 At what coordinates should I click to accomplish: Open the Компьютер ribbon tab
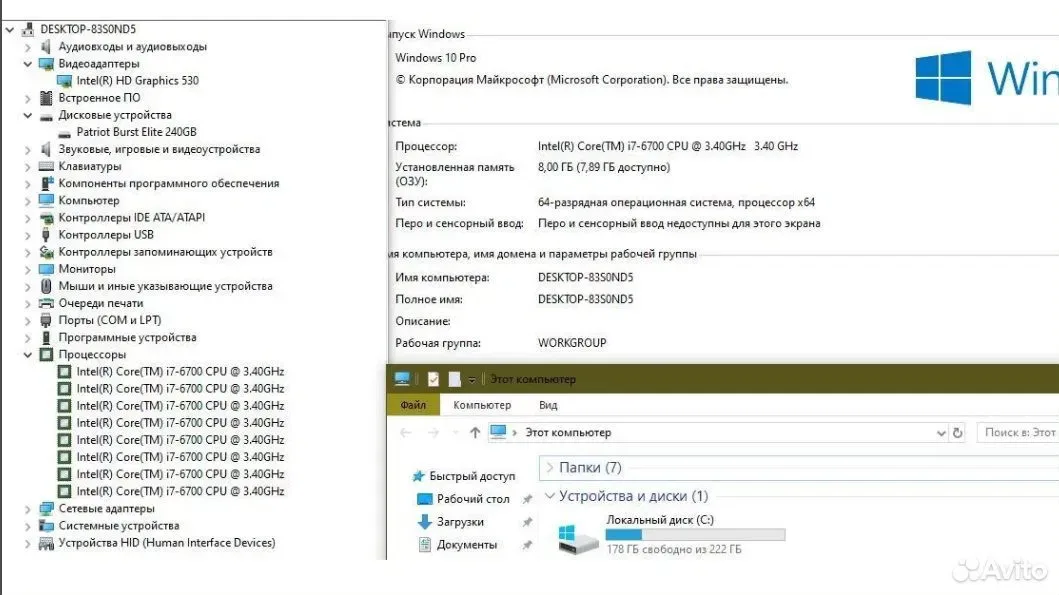click(x=482, y=405)
